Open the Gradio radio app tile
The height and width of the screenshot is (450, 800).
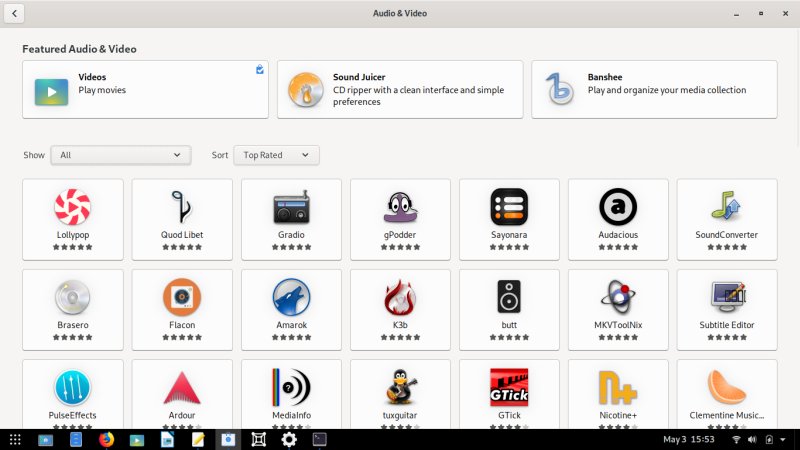pos(291,219)
